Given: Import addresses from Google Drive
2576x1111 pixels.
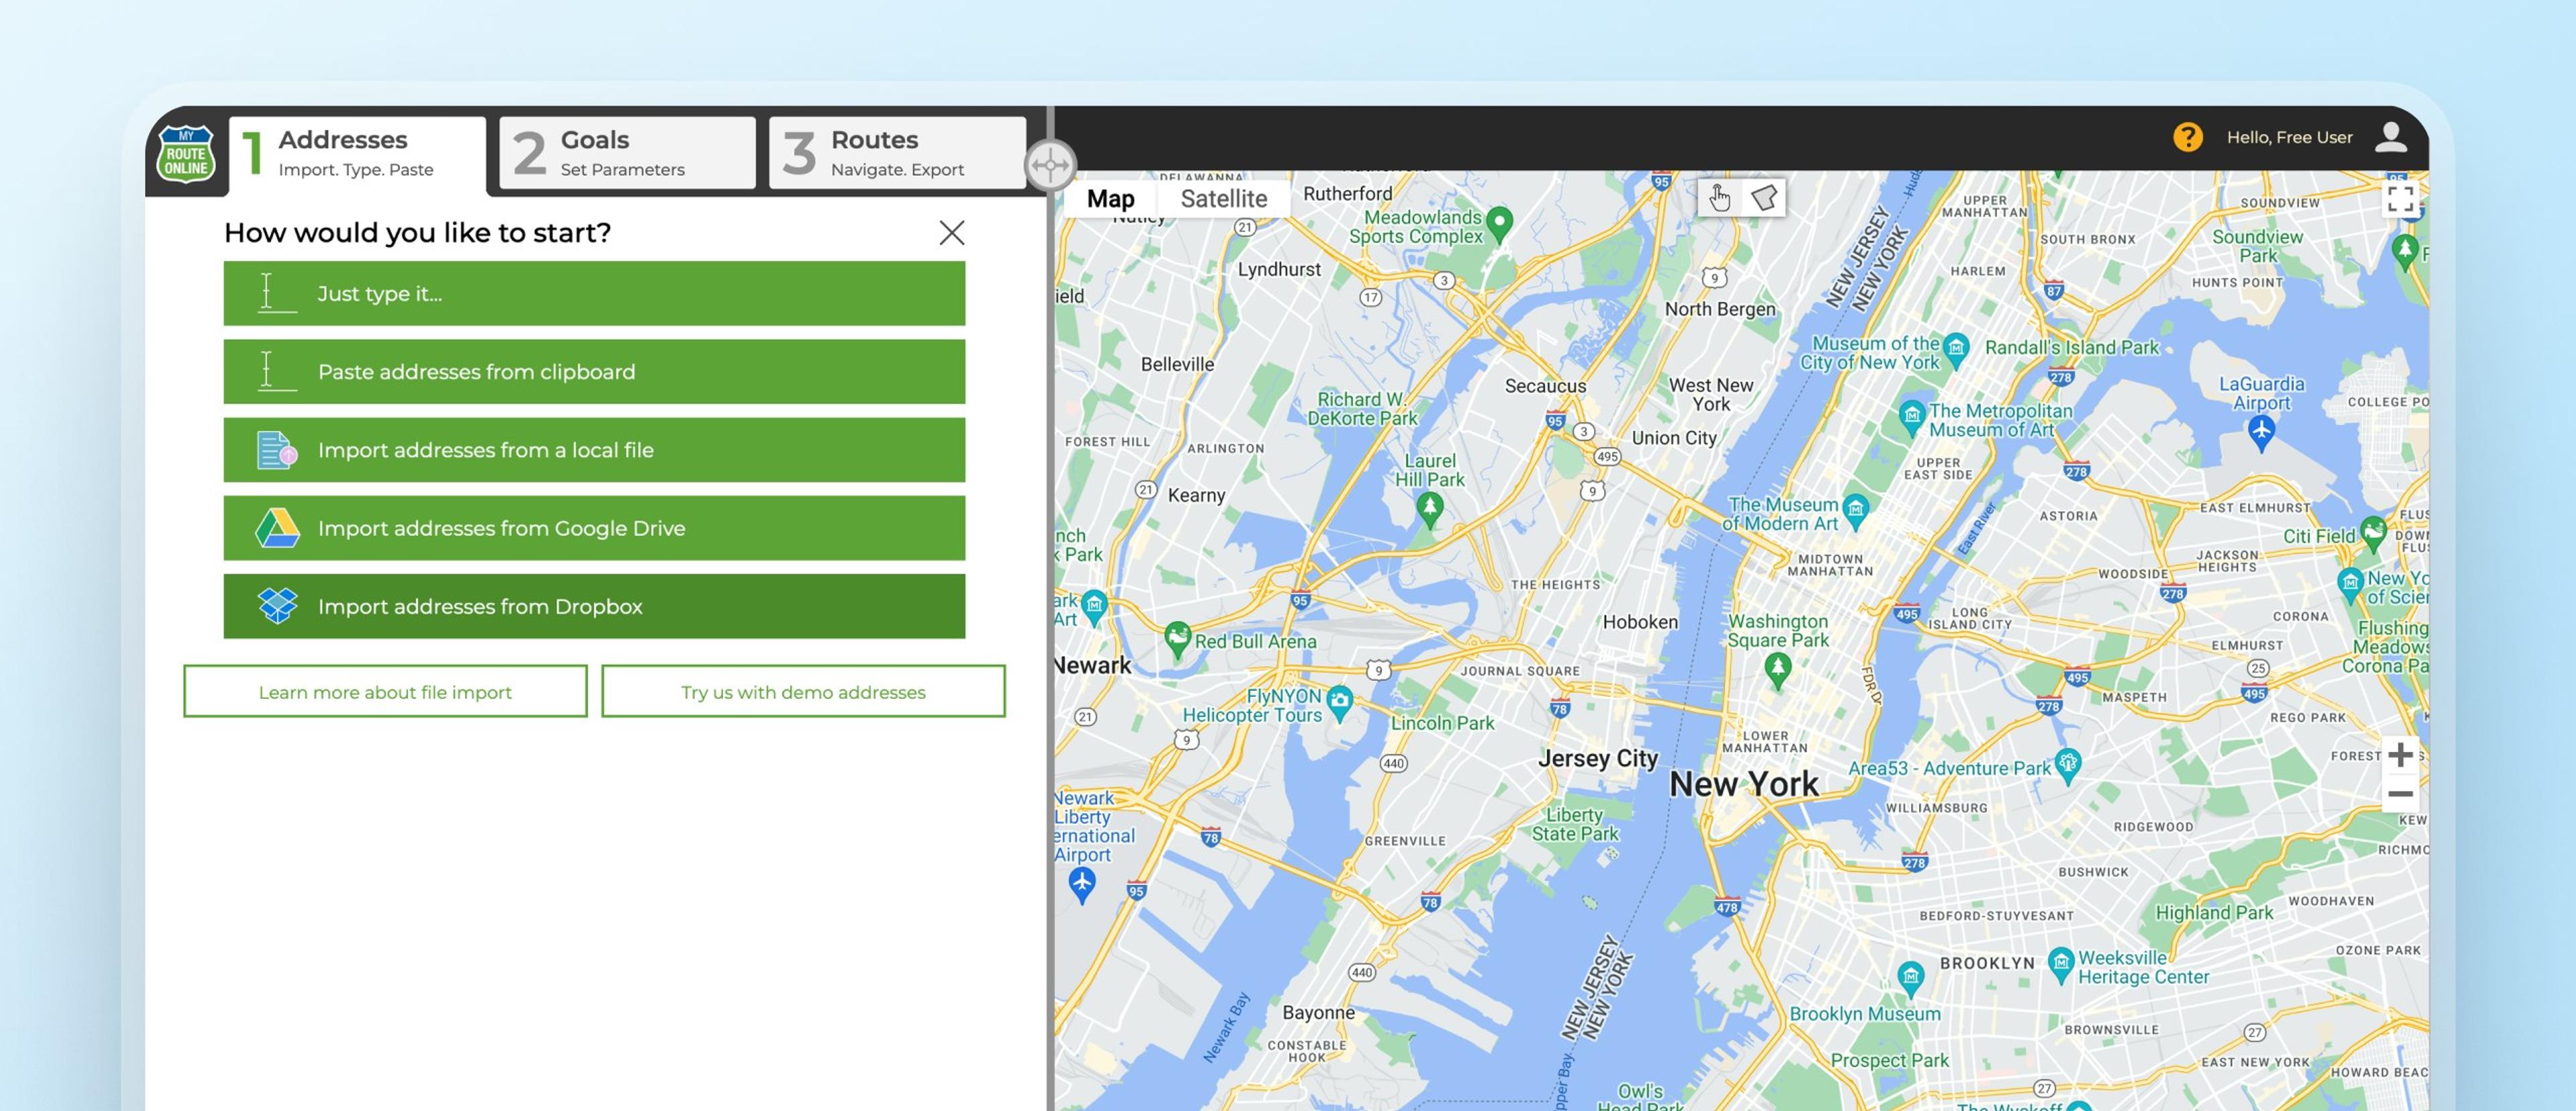Looking at the screenshot, I should [594, 528].
